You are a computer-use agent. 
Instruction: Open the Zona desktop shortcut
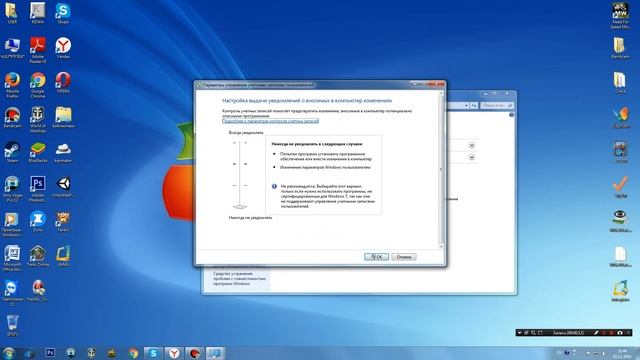(38, 222)
